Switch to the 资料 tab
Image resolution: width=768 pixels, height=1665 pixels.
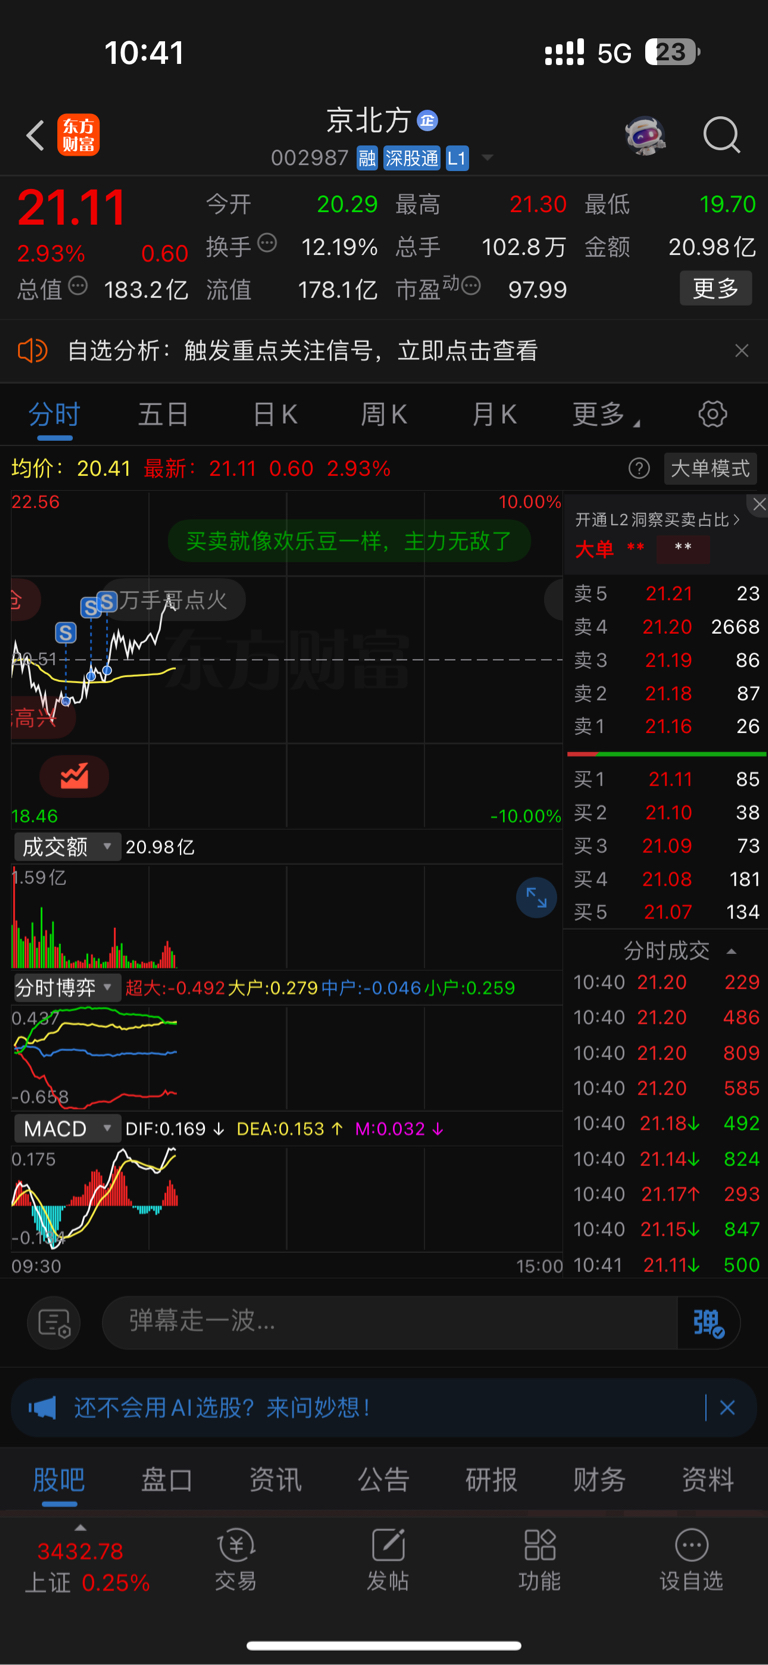[x=707, y=1480]
